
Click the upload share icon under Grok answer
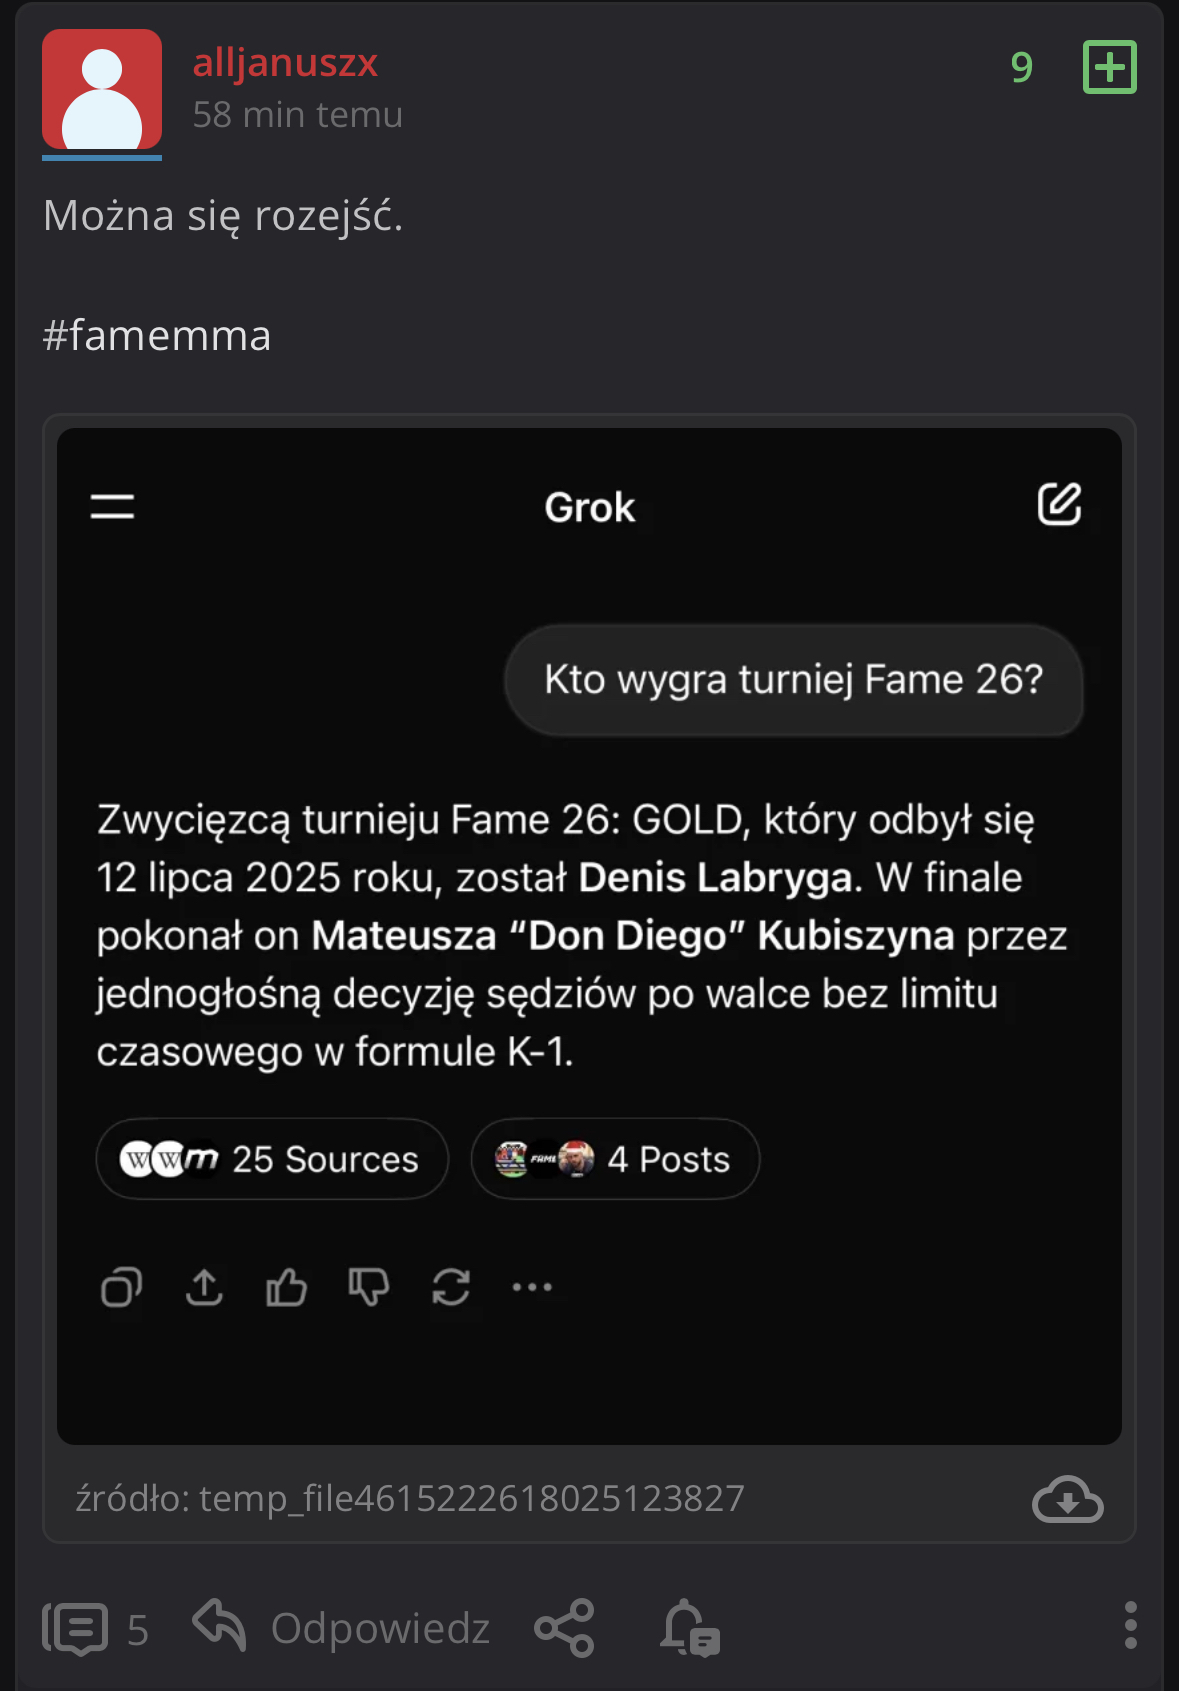tap(204, 1287)
